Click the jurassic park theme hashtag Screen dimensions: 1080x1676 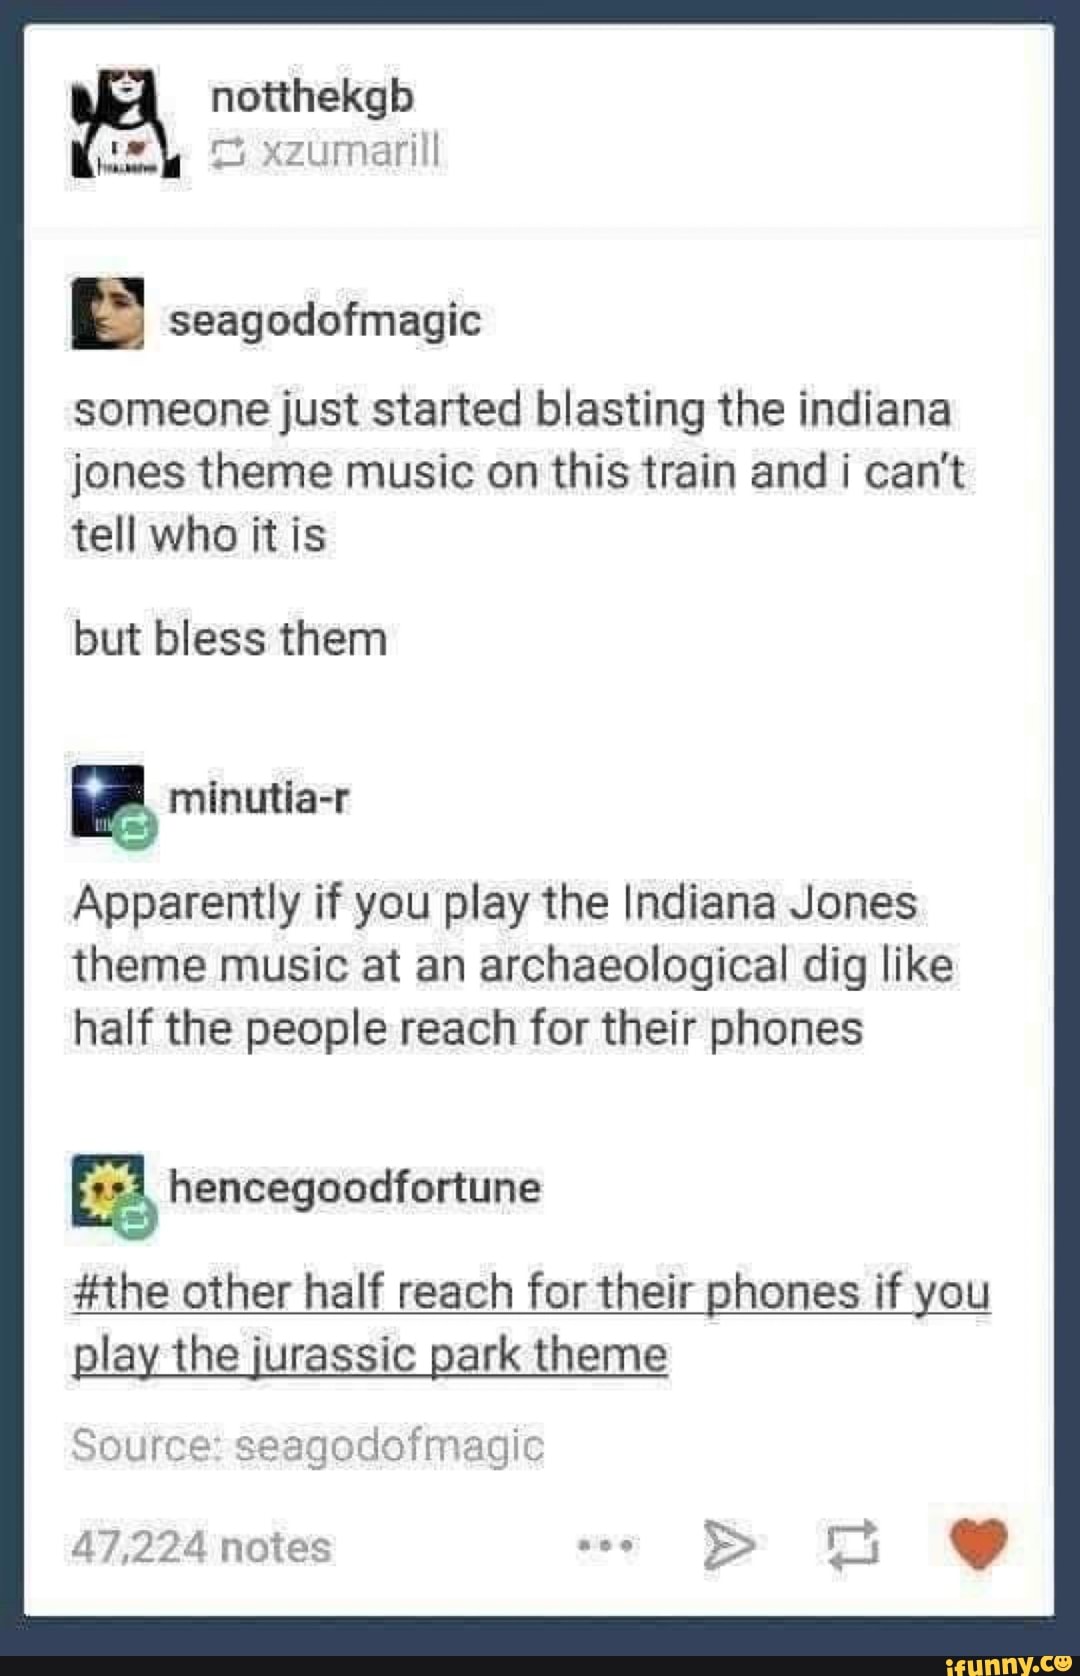click(531, 1323)
